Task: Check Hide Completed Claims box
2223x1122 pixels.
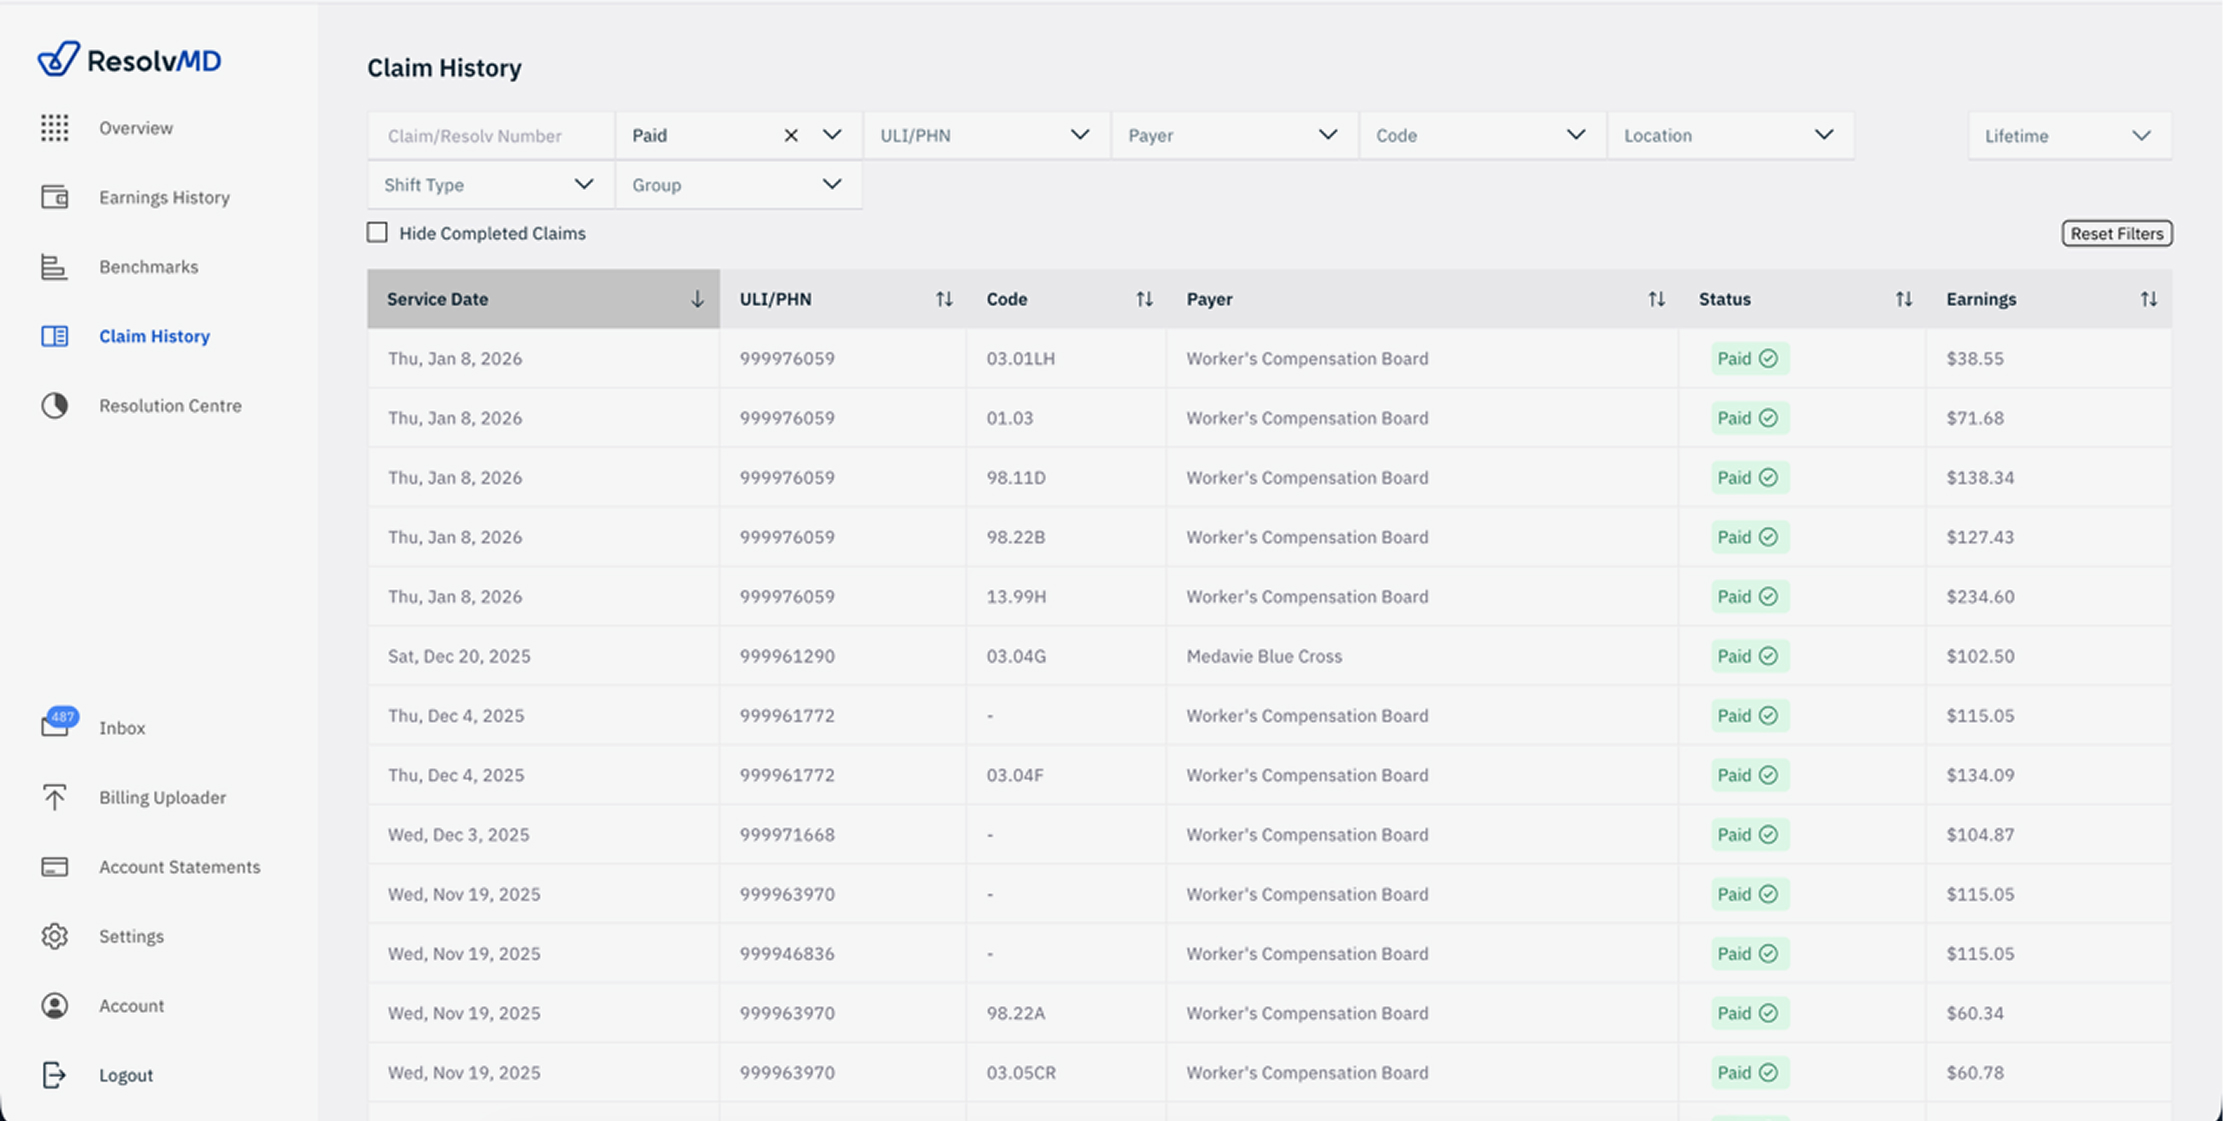Action: point(377,233)
